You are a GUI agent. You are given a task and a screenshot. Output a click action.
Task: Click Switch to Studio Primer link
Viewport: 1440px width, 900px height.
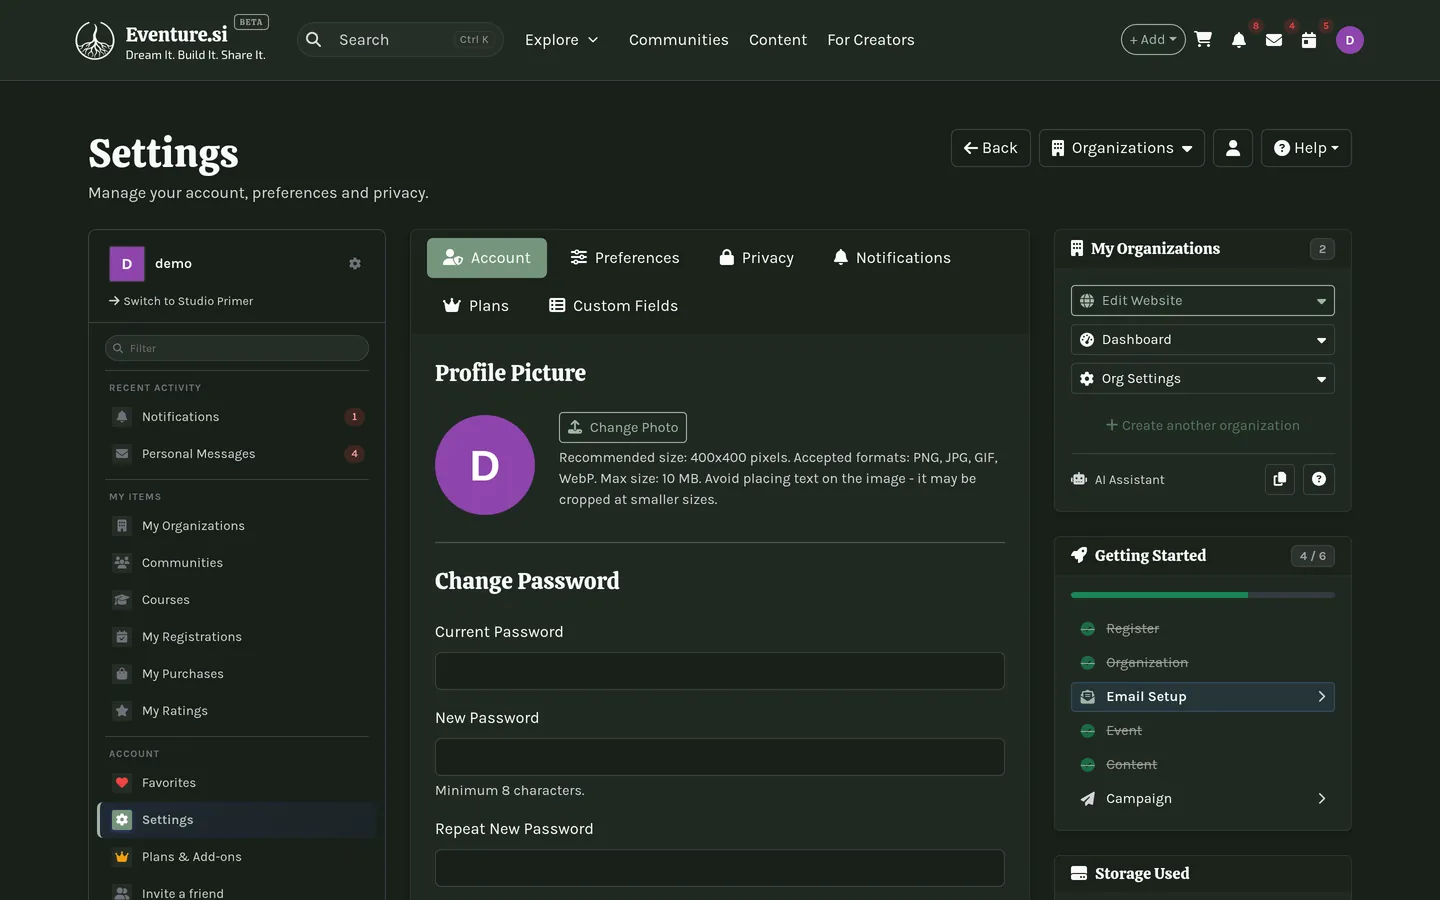(x=181, y=301)
